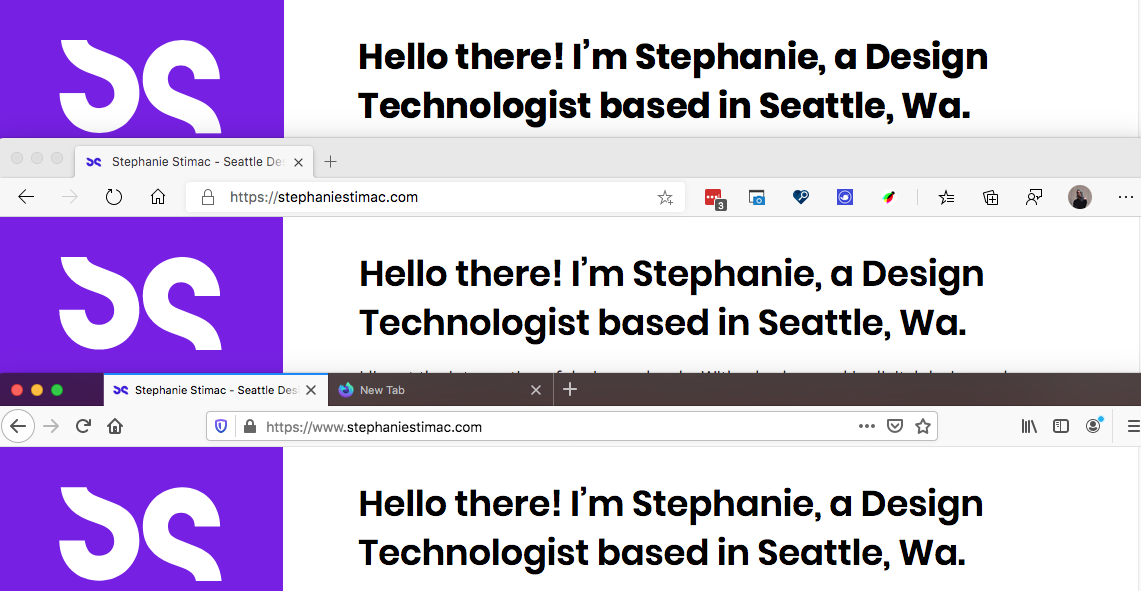Open a new tab in Edge
This screenshot has height=591, width=1141.
330,162
